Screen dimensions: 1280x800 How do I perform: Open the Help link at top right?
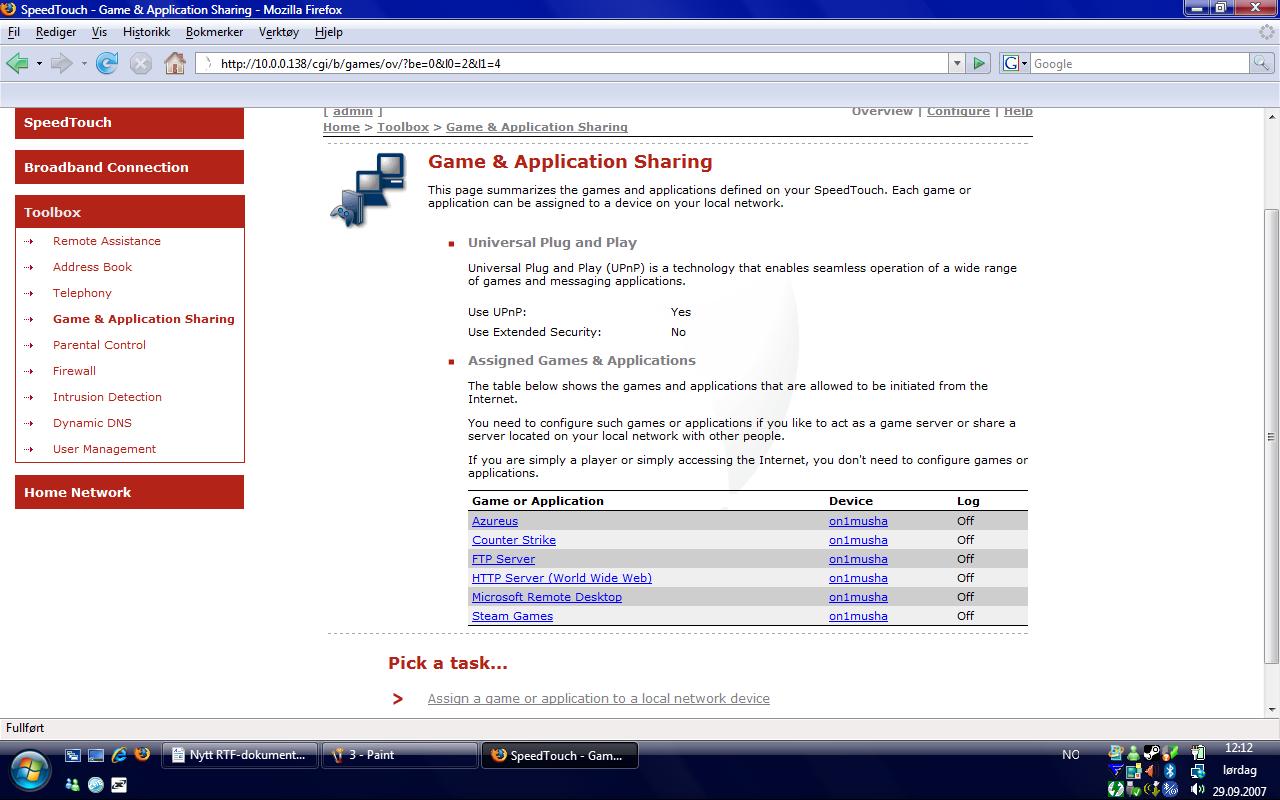[x=1018, y=111]
